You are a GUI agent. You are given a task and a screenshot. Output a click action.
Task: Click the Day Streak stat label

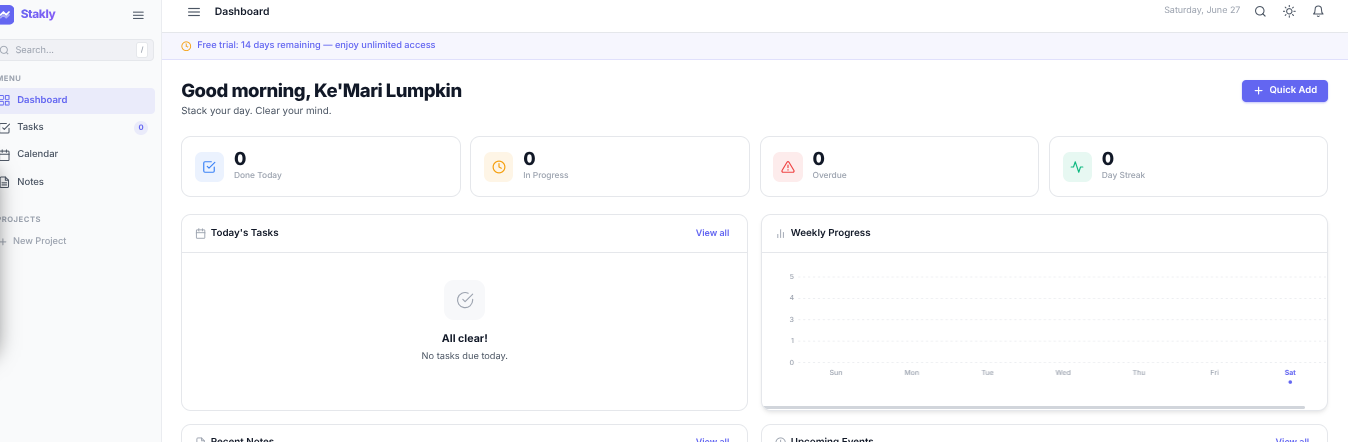pos(1123,175)
